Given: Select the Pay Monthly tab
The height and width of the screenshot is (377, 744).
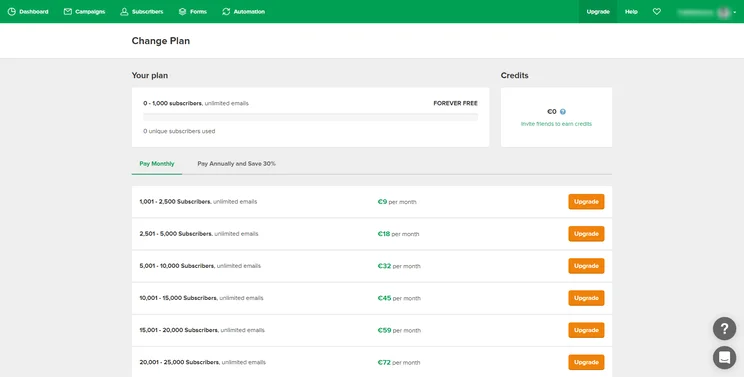Looking at the screenshot, I should [x=157, y=164].
